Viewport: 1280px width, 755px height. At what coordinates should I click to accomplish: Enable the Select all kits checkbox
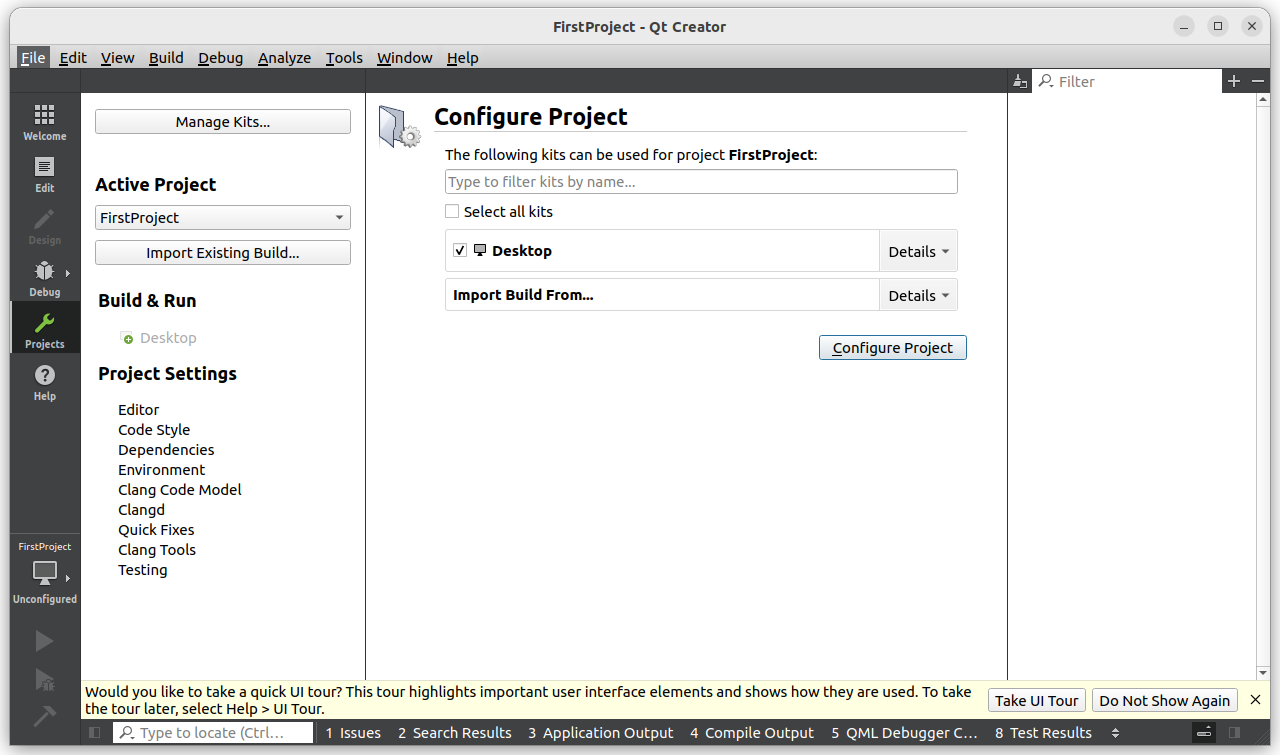pyautogui.click(x=452, y=212)
